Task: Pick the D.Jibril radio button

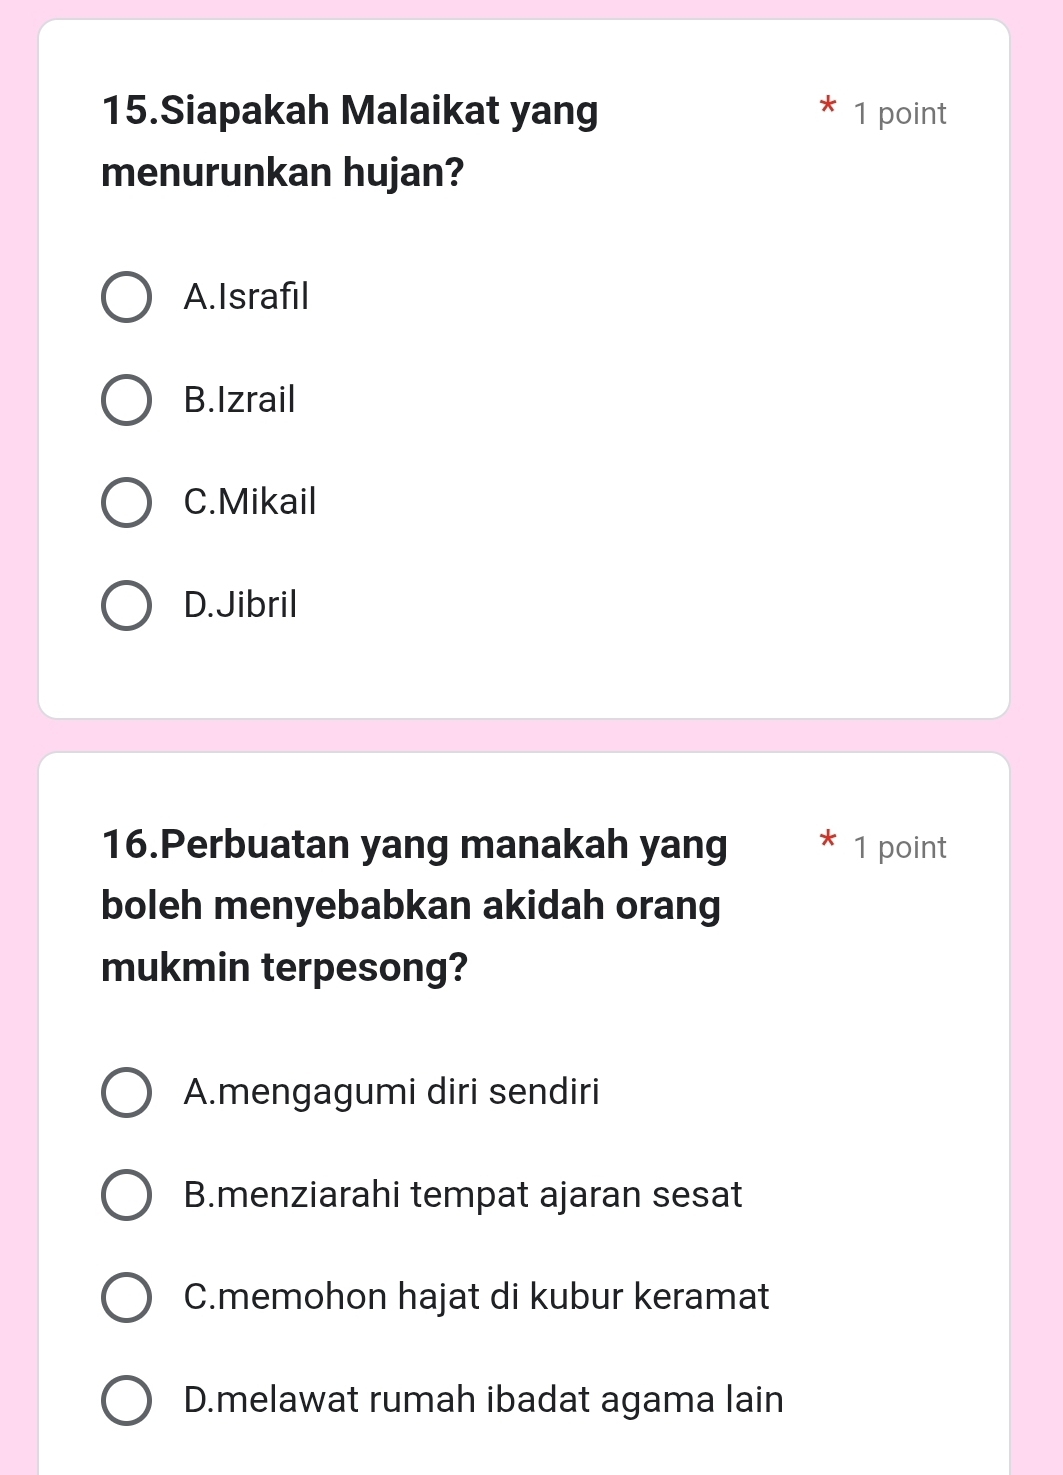Action: (127, 605)
